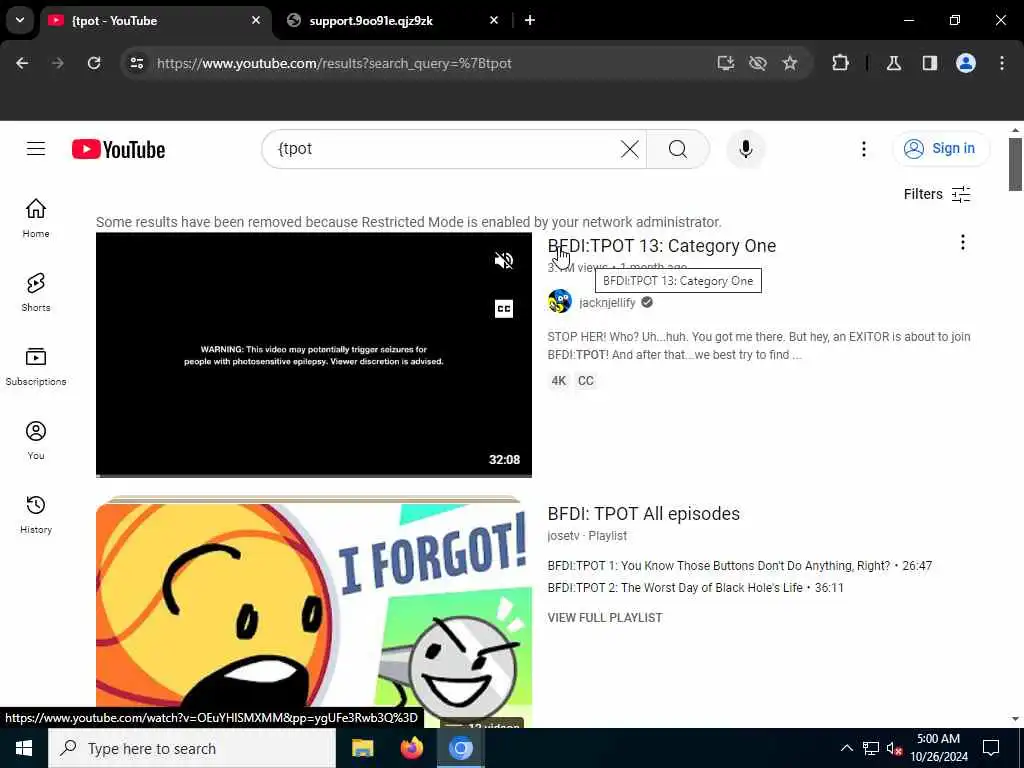
Task: Open the Chrome three-dot menu
Action: click(1002, 63)
